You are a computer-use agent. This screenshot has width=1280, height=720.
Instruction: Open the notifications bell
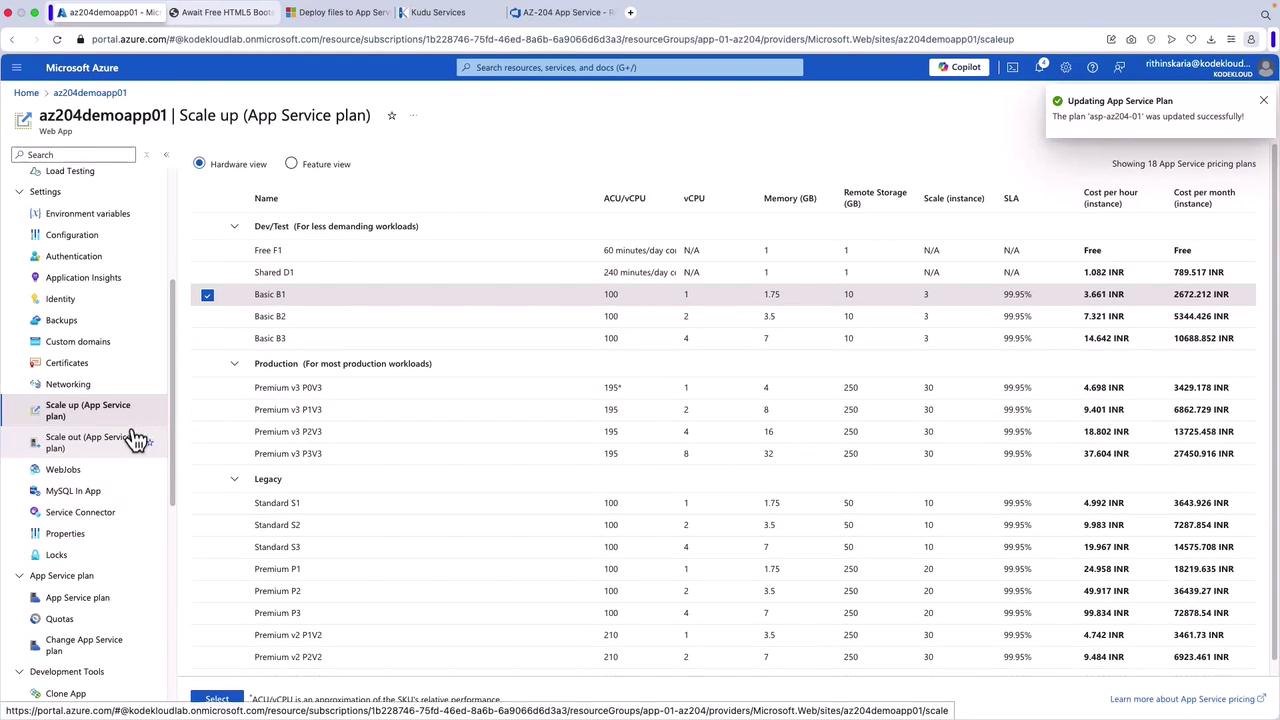pos(1040,67)
